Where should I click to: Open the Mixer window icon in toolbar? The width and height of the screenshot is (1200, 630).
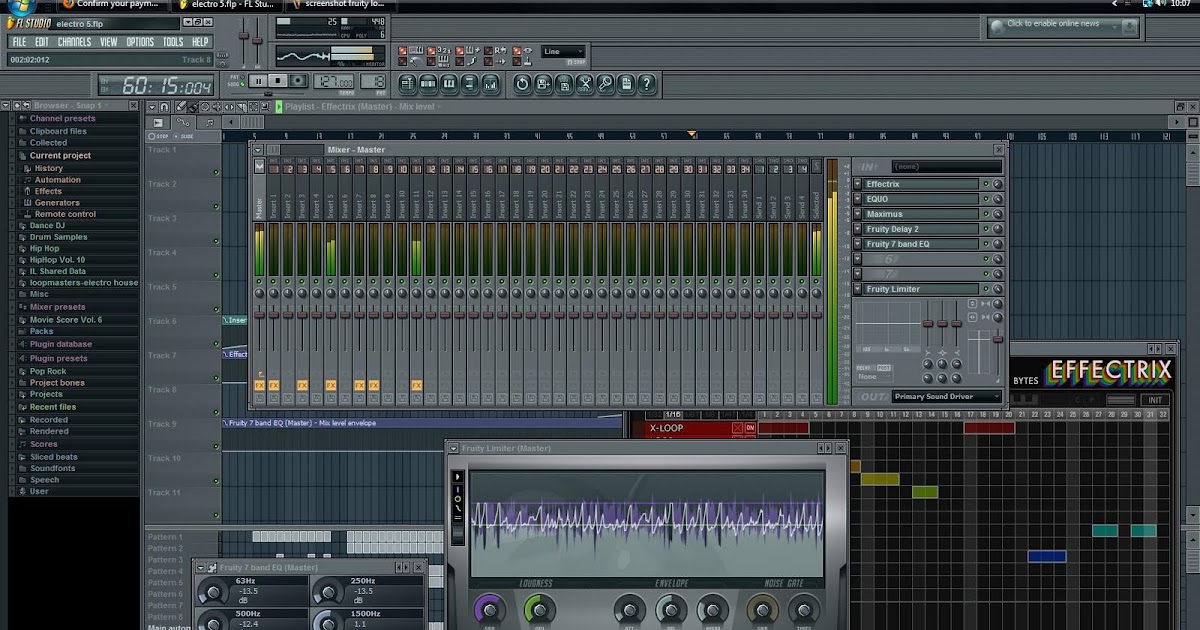491,84
